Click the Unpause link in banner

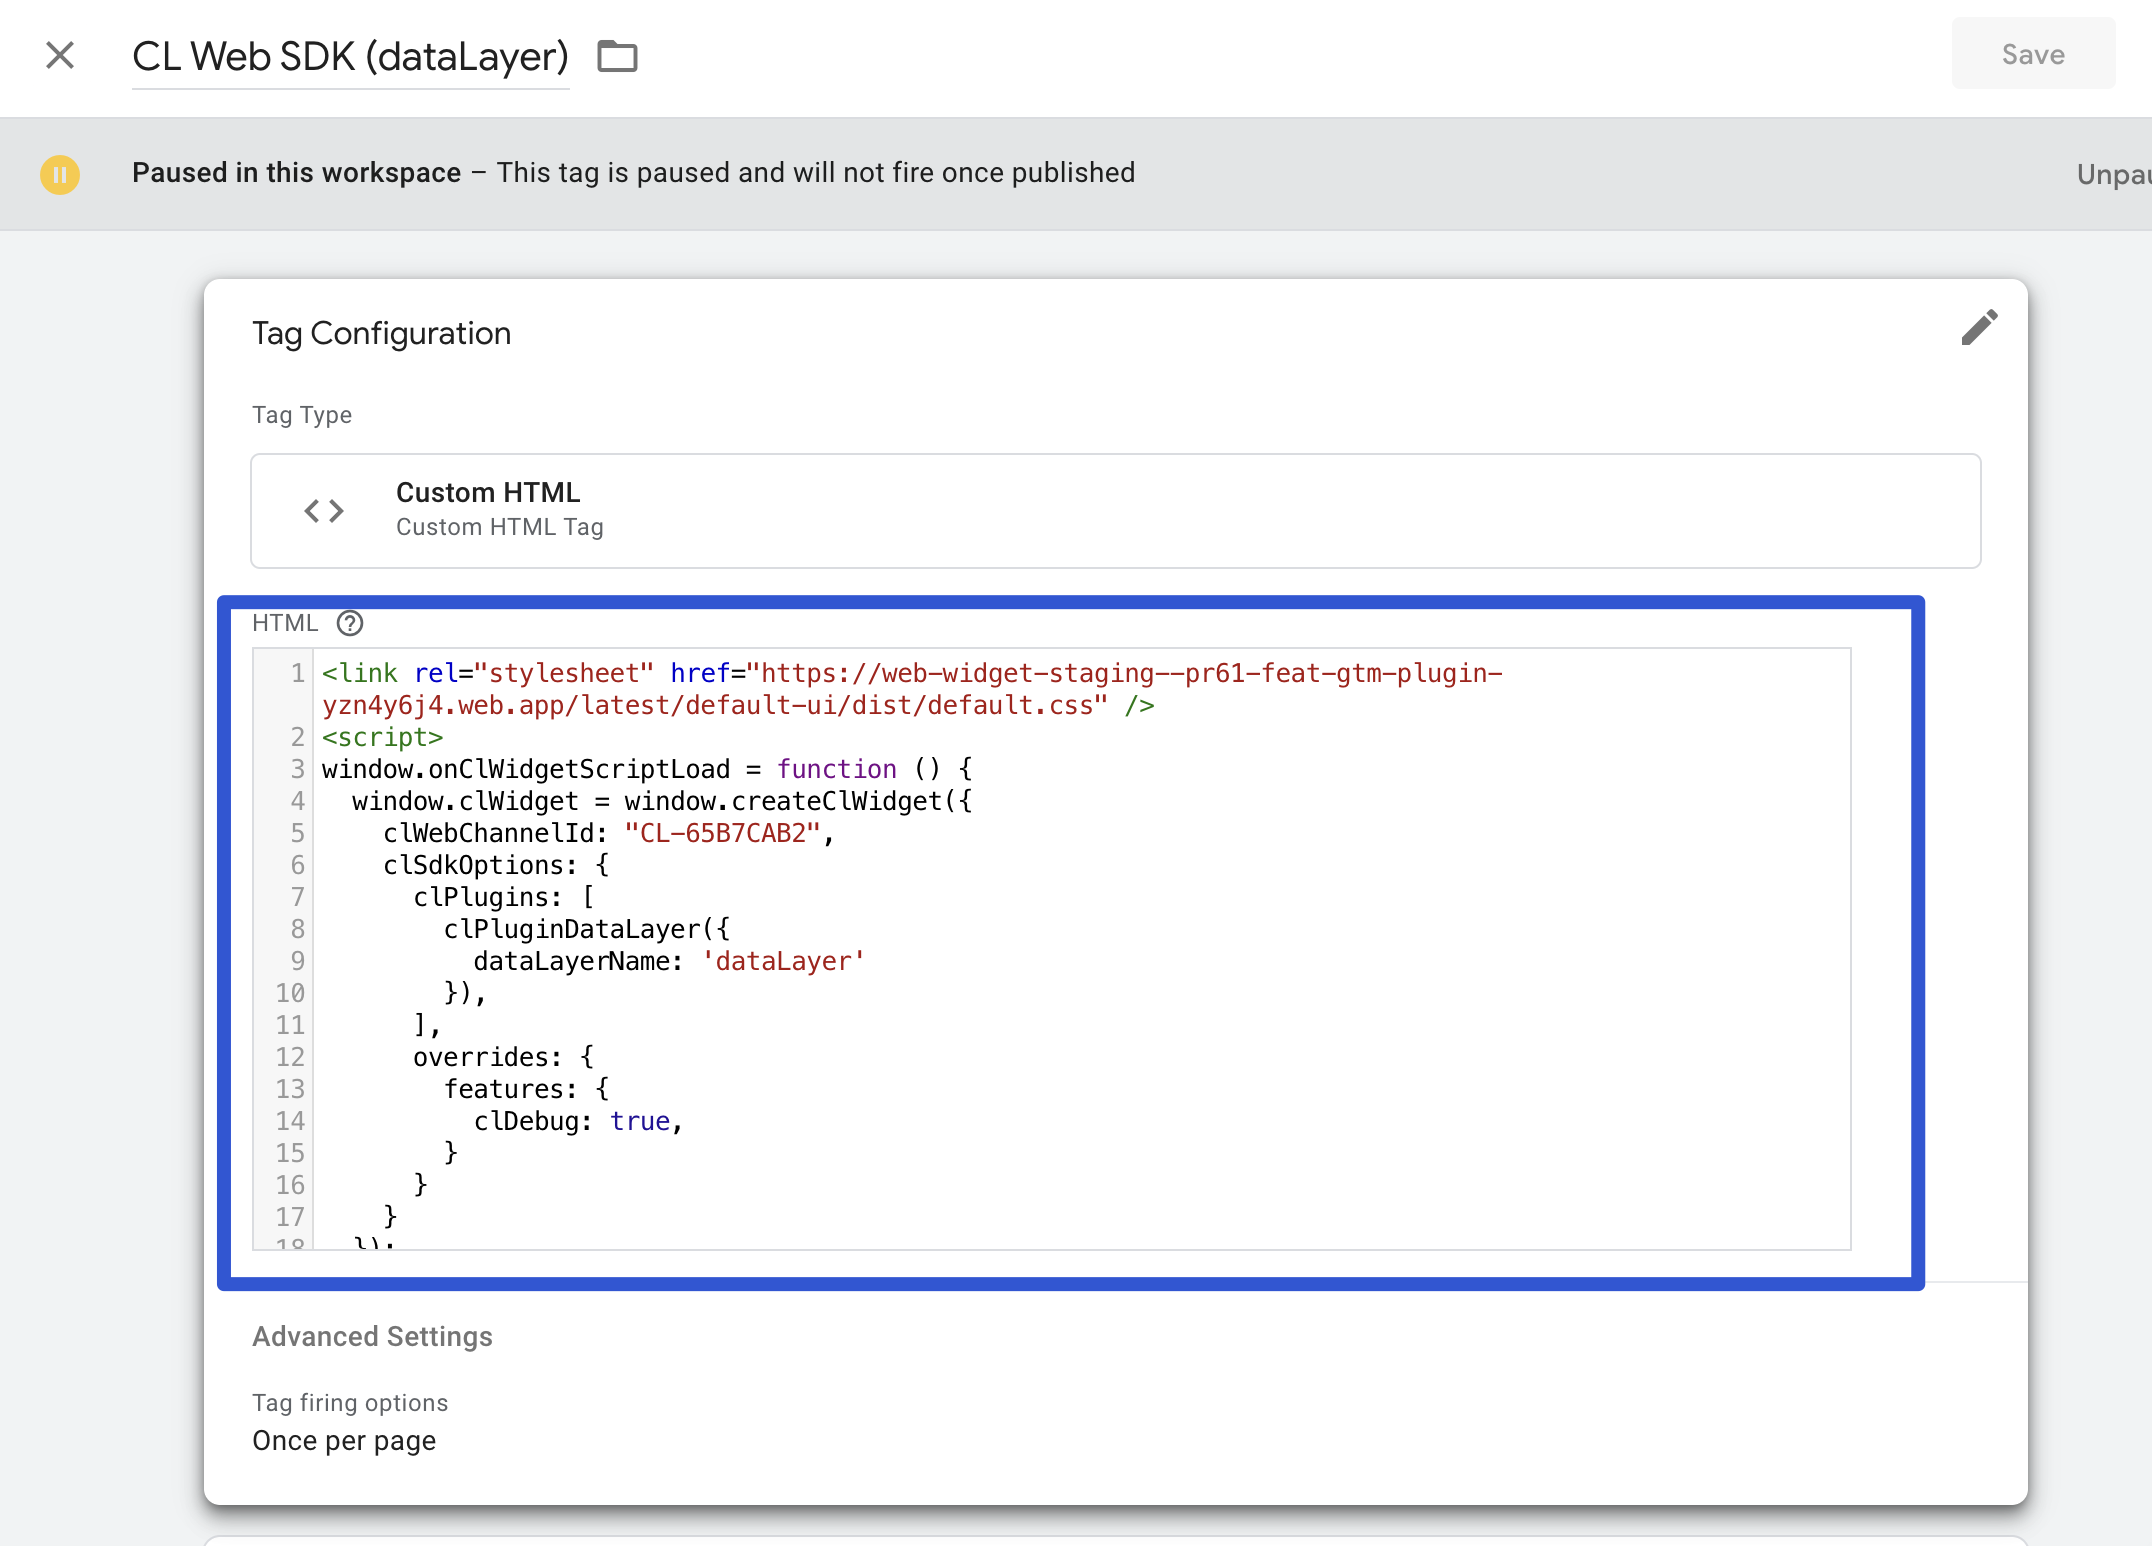pos(2112,174)
